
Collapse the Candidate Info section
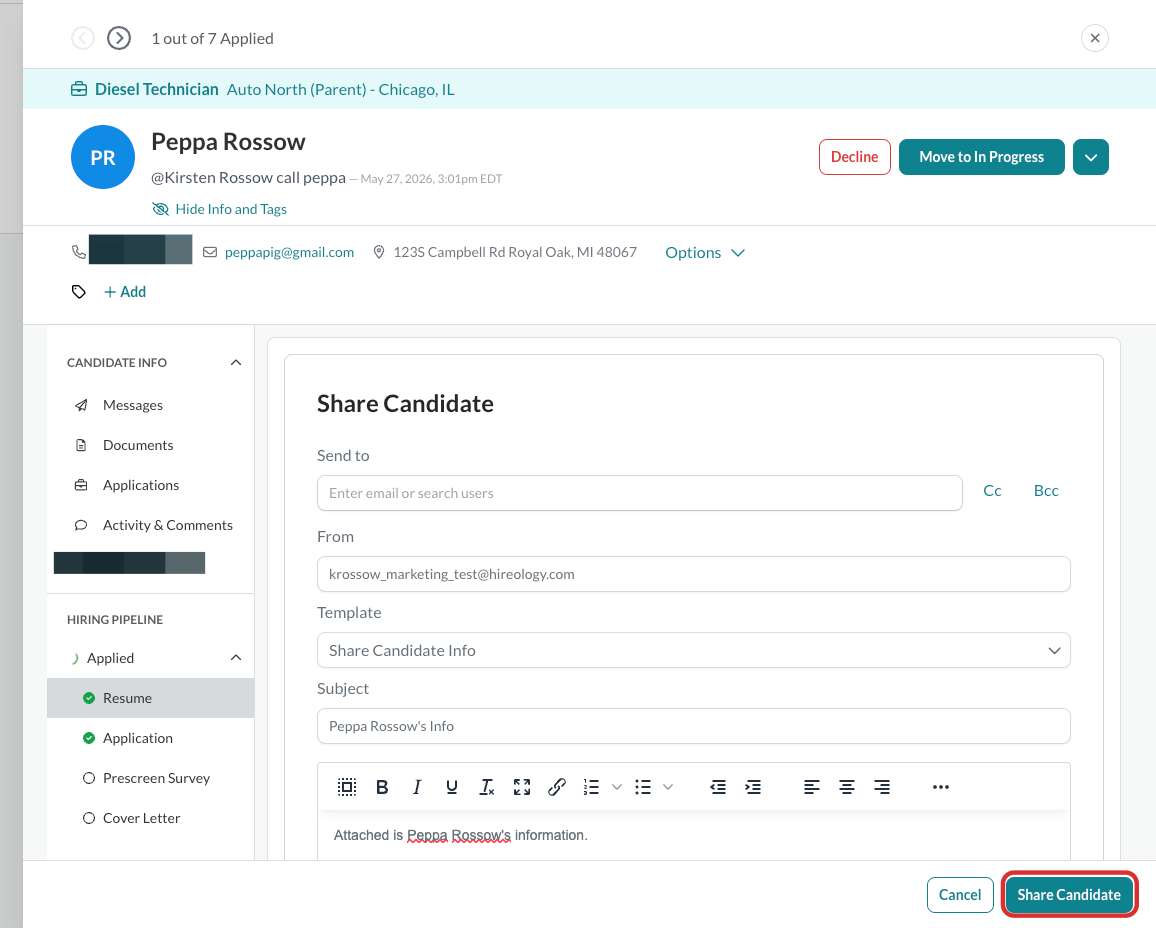[x=236, y=363]
